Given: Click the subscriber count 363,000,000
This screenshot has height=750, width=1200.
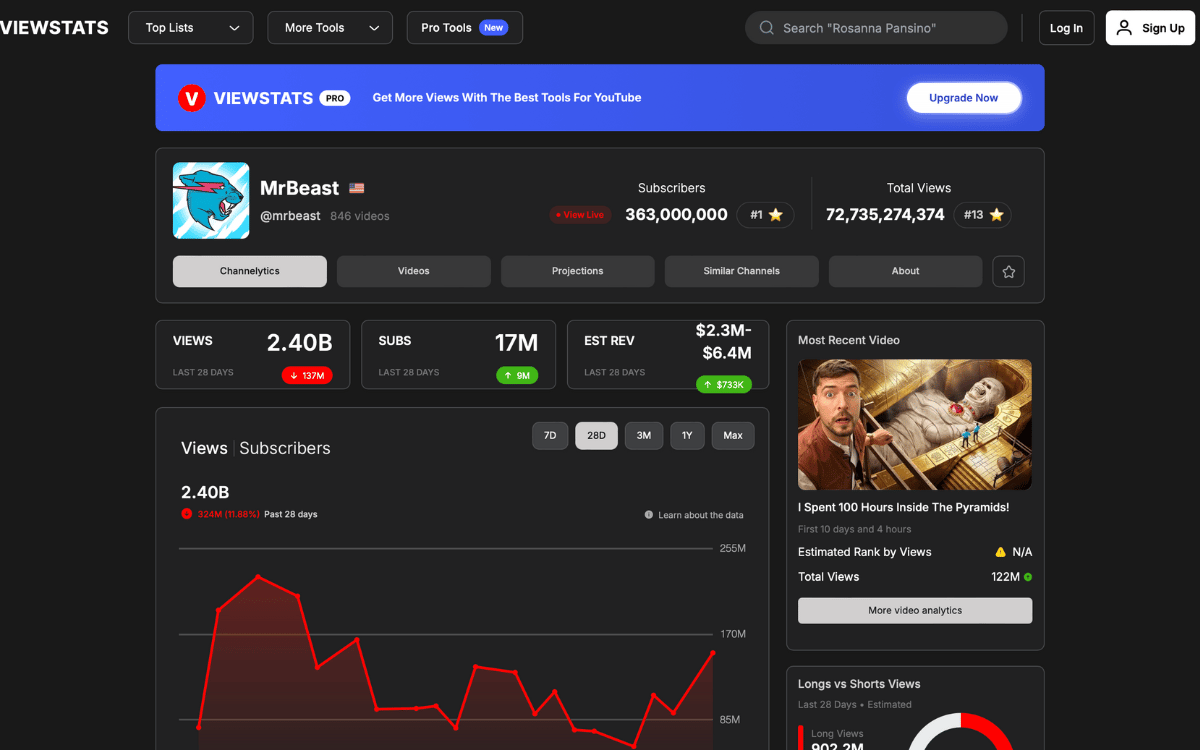Looking at the screenshot, I should [x=676, y=215].
